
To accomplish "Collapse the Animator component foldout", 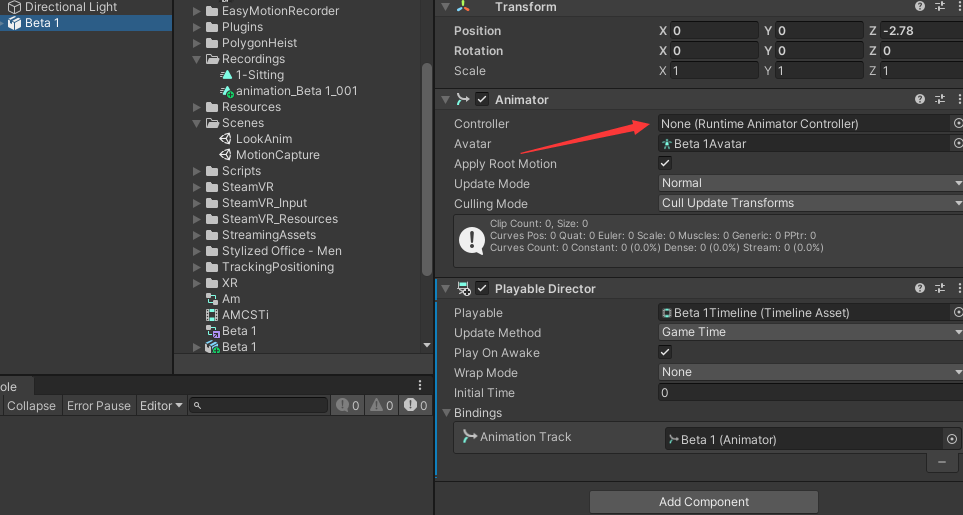I will click(445, 99).
